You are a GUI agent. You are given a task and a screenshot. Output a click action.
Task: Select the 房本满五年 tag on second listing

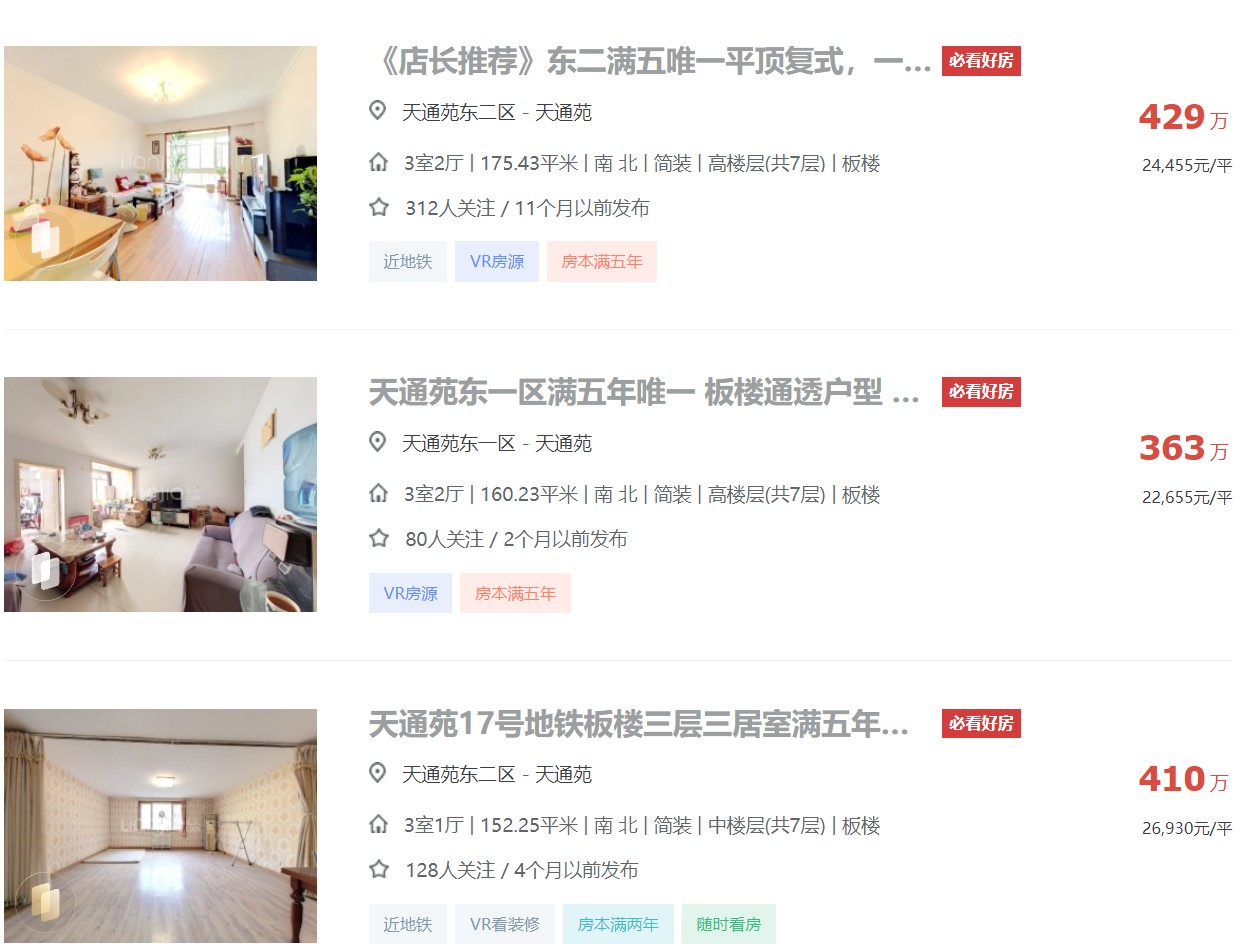(x=515, y=593)
